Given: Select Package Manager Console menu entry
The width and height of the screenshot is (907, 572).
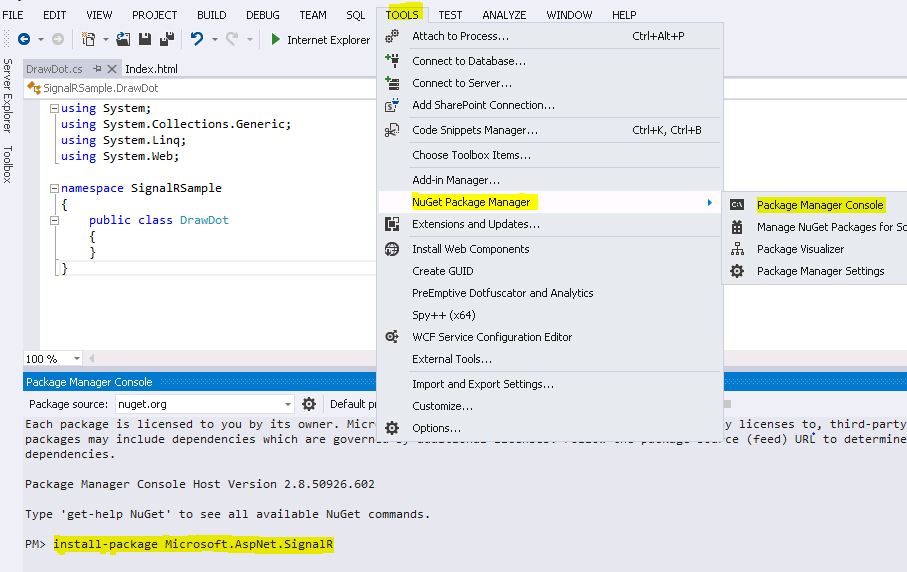Looking at the screenshot, I should 820,205.
